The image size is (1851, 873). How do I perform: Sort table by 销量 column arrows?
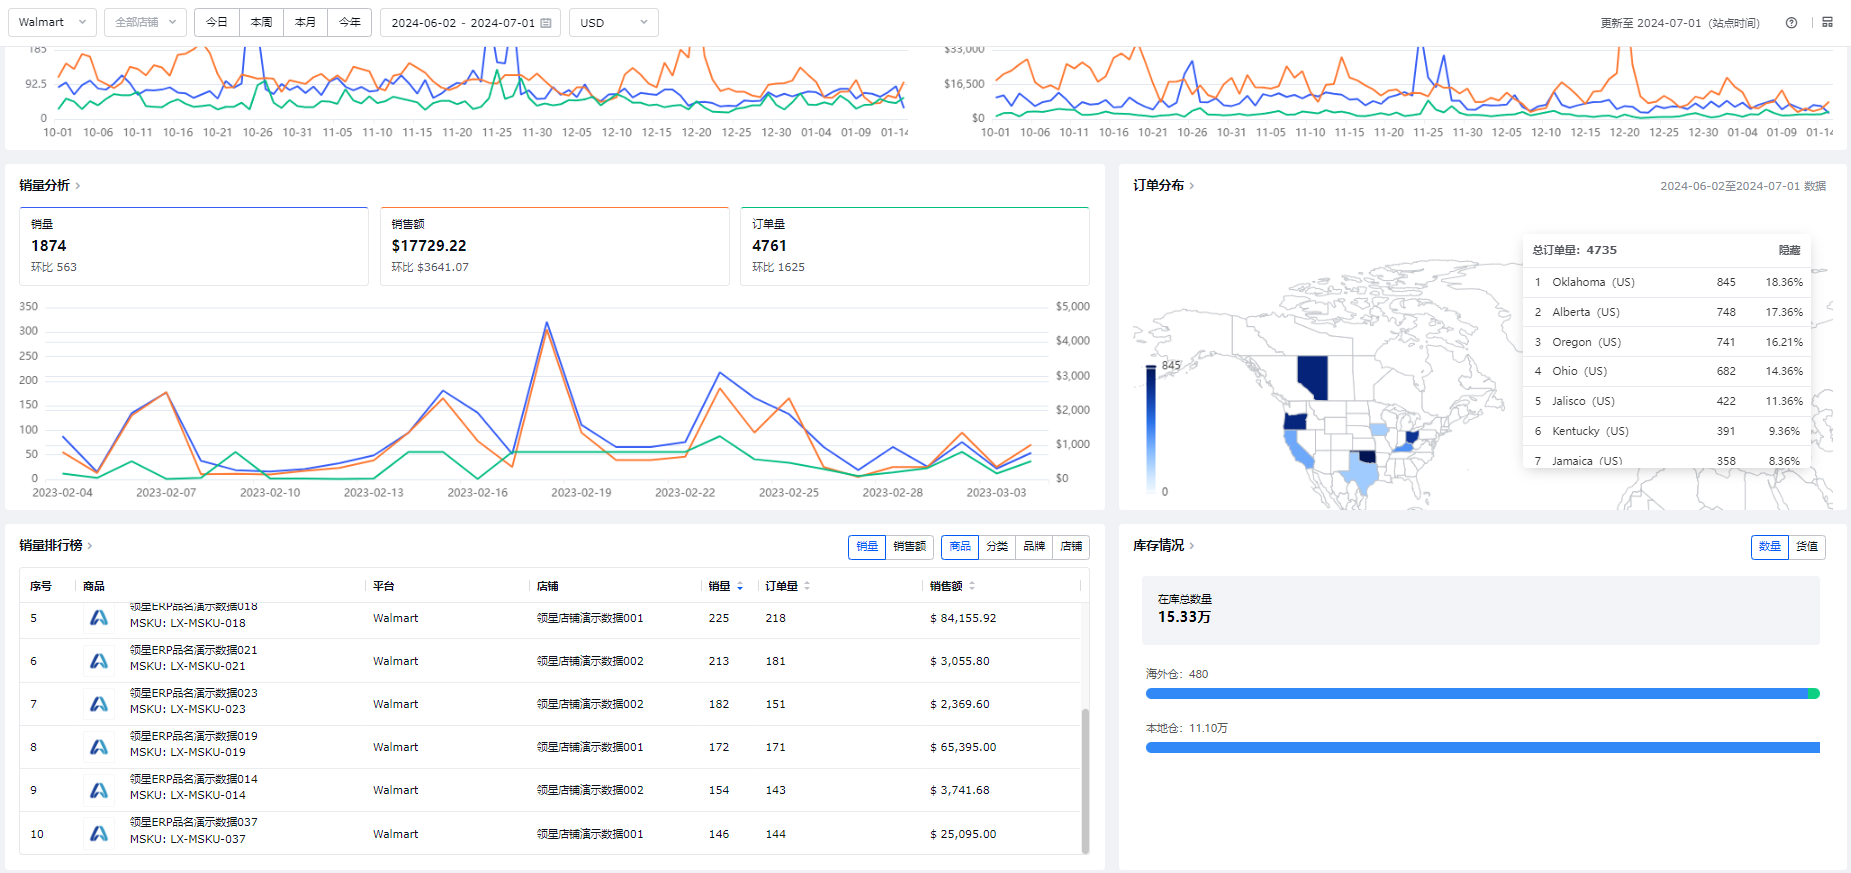pyautogui.click(x=740, y=586)
